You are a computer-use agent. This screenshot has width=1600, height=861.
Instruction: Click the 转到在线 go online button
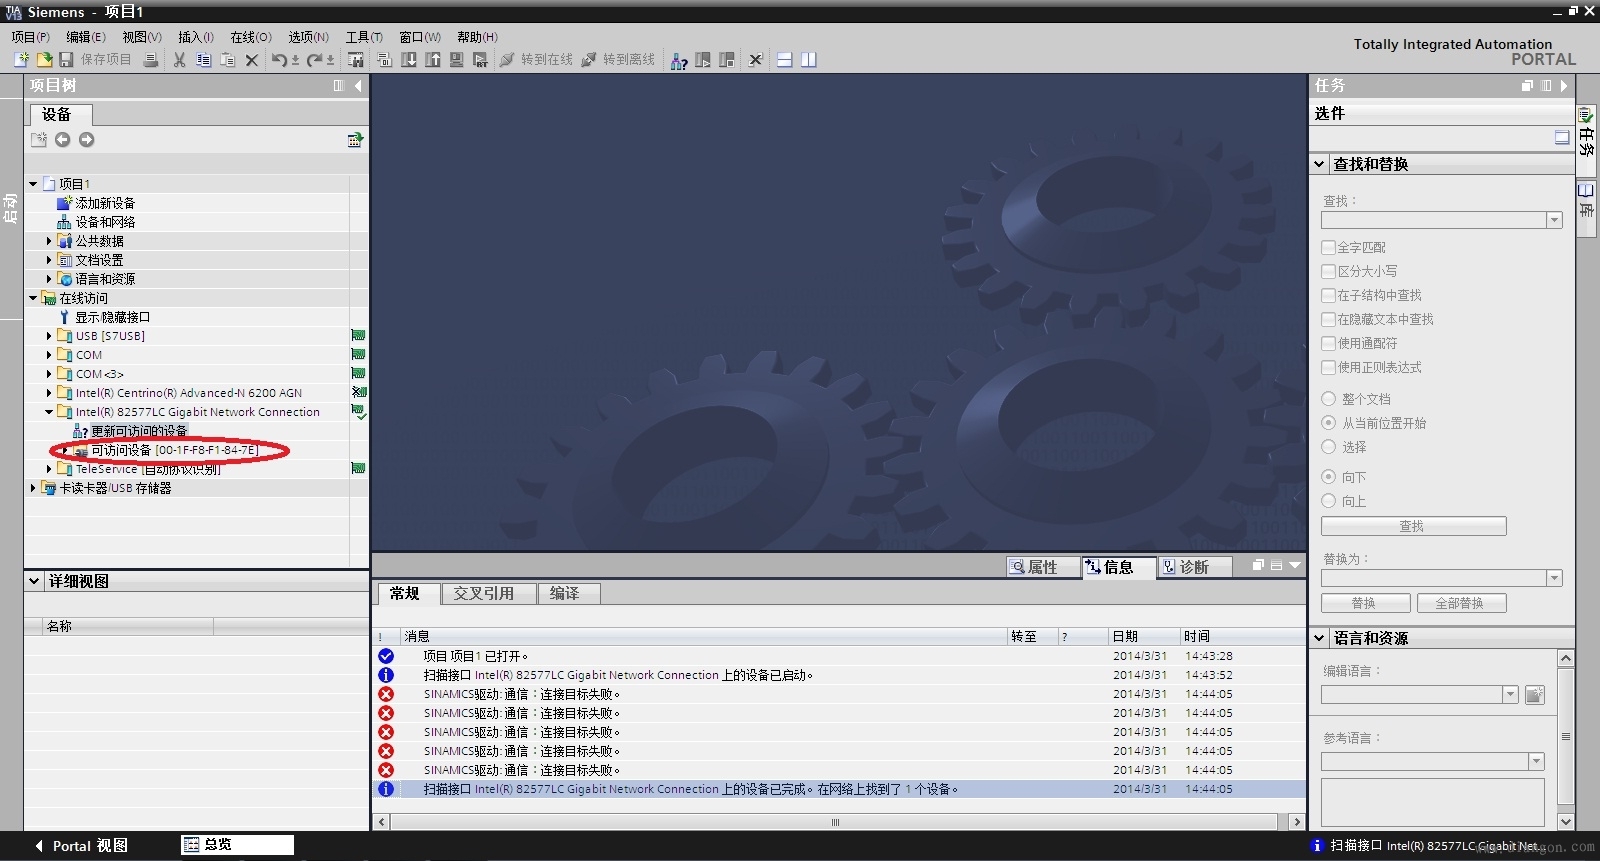click(x=537, y=60)
